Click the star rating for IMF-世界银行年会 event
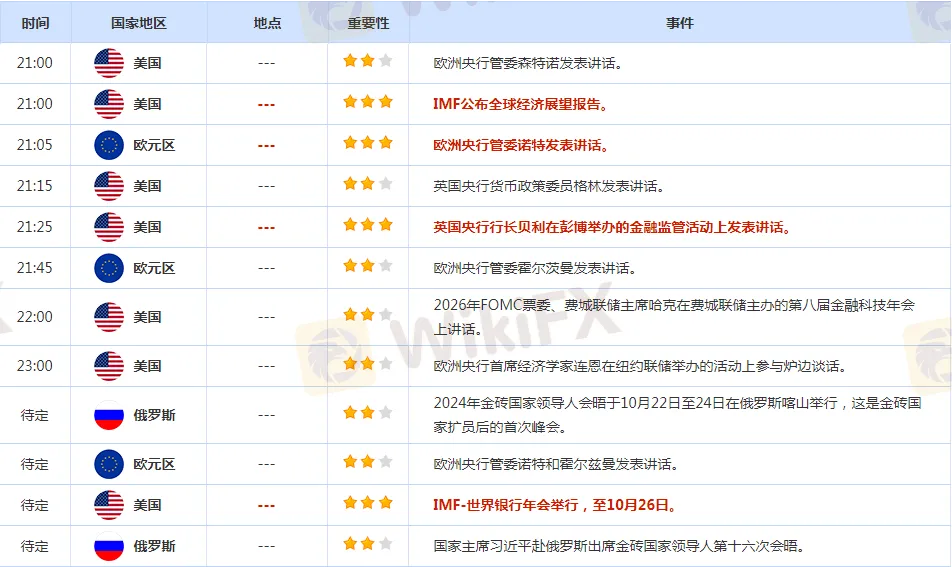Screen dimensions: 952x567 [367, 505]
